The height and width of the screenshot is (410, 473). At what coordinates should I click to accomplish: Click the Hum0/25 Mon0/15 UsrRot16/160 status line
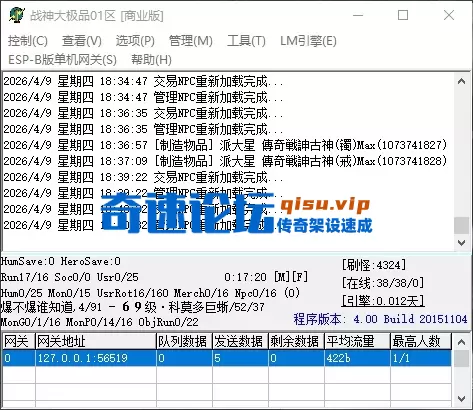(150, 293)
